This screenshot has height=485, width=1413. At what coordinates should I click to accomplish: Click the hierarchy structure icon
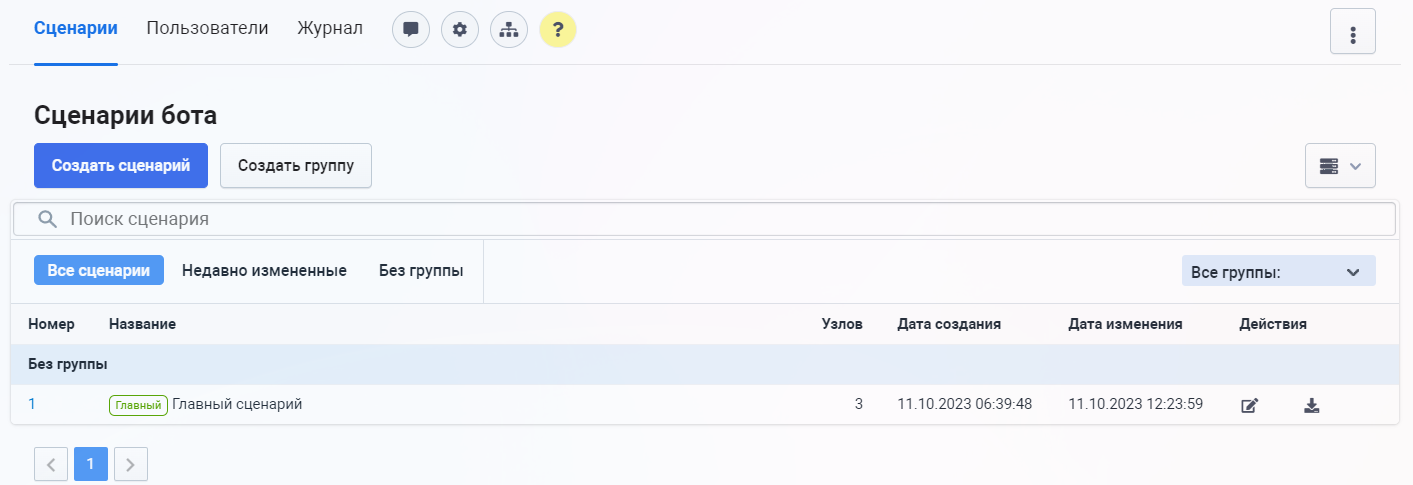coord(509,30)
